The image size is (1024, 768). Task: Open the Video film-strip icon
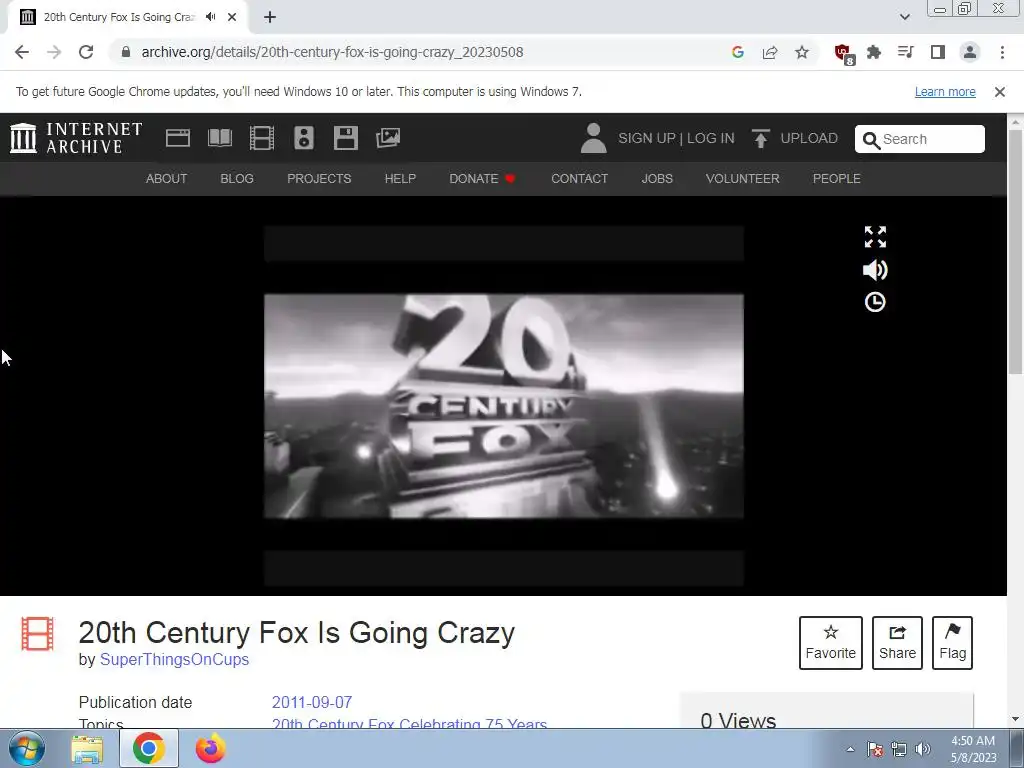[x=262, y=138]
